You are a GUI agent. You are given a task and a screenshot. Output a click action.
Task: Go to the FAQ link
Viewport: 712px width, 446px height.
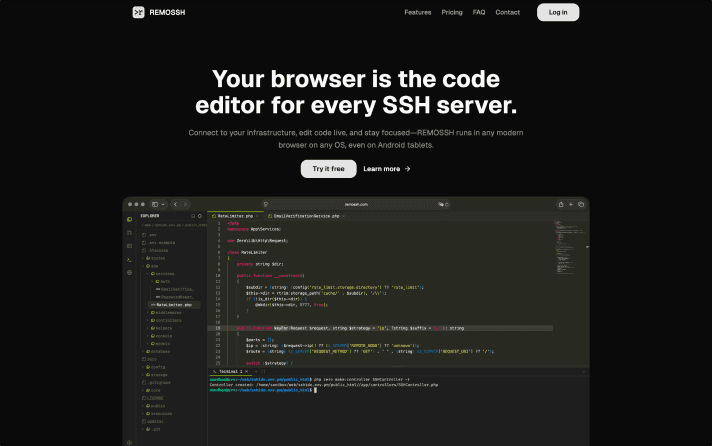coord(479,12)
